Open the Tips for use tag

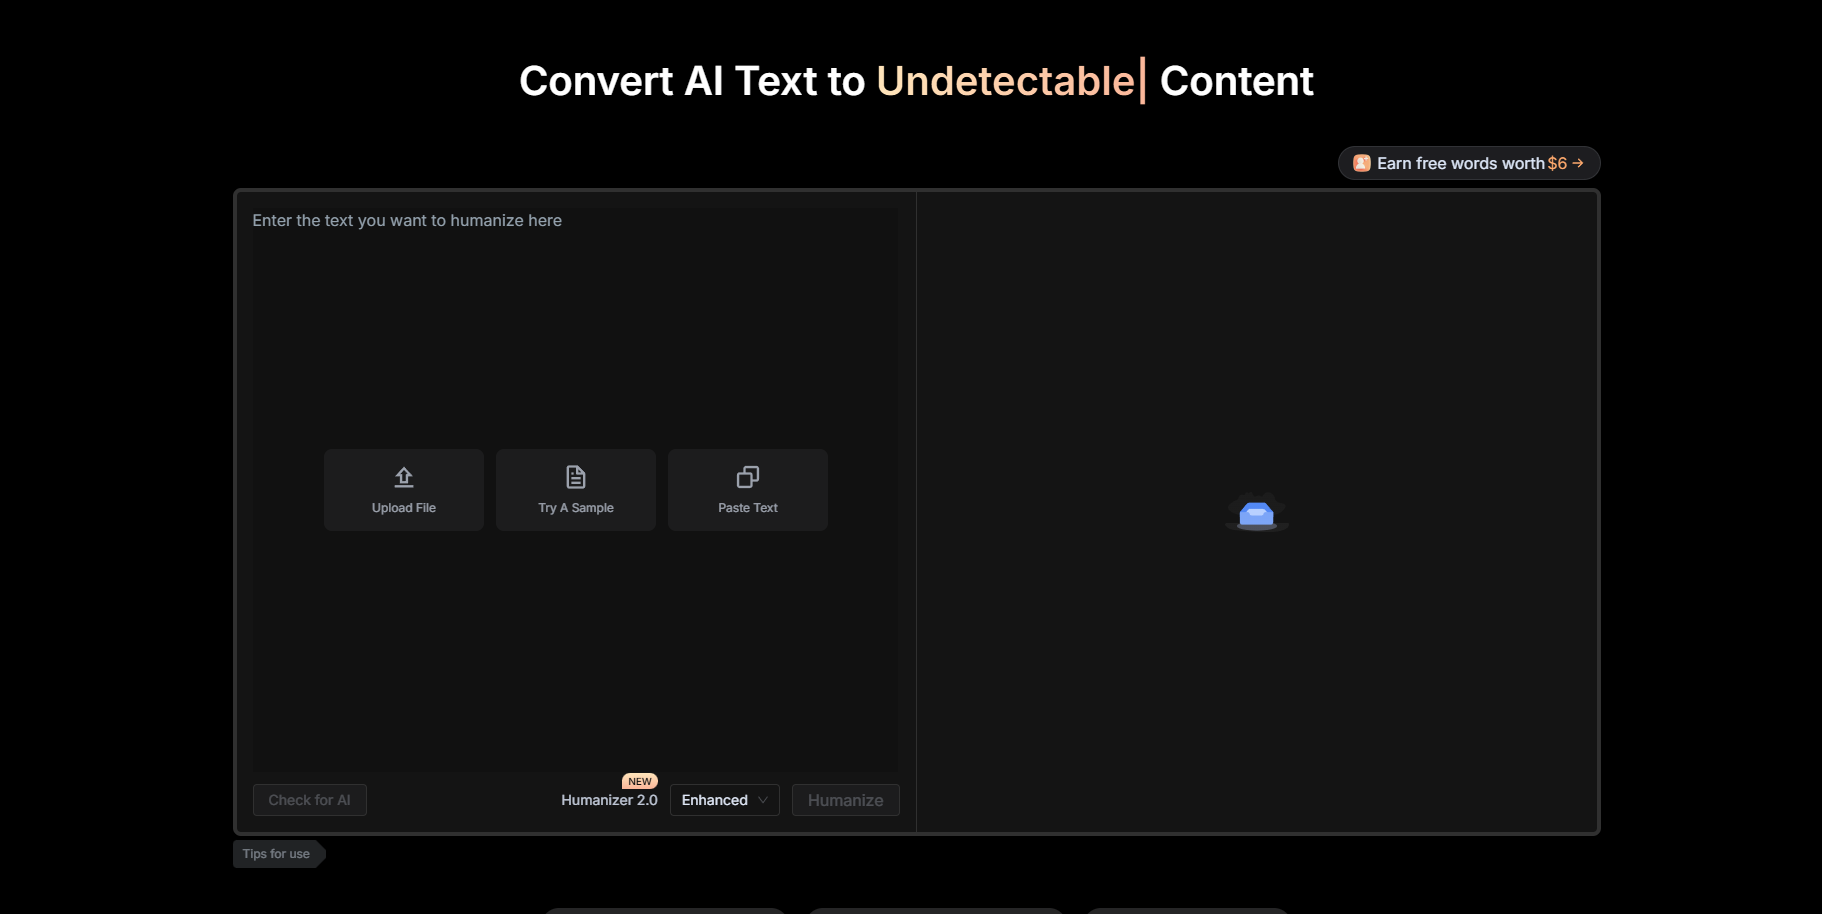pyautogui.click(x=278, y=854)
